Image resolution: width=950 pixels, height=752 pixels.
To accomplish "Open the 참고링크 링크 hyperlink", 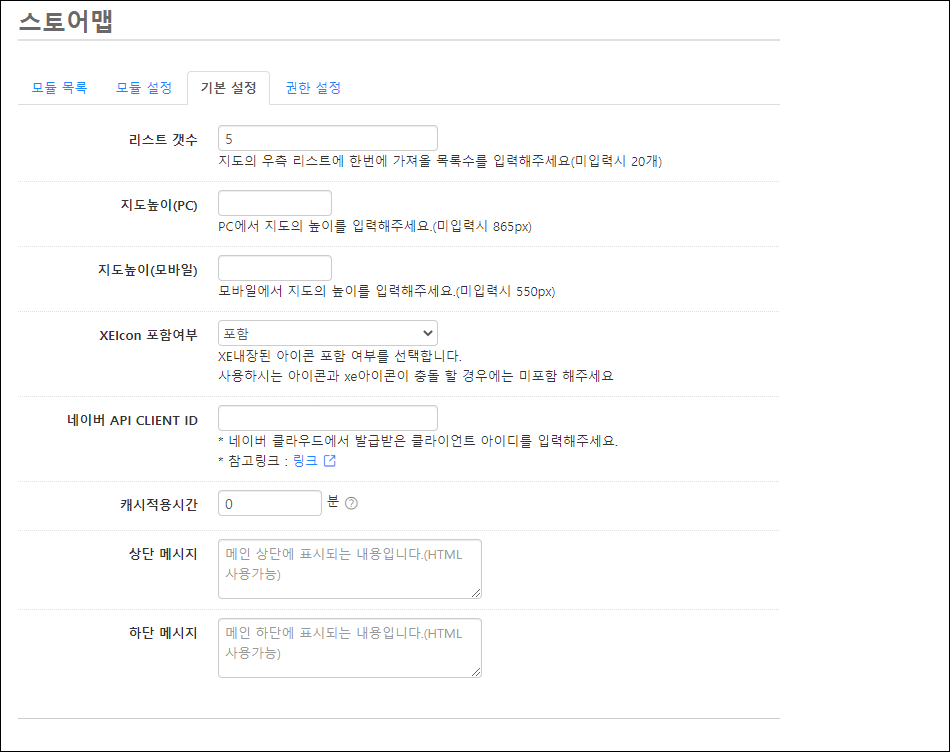I will coord(305,461).
